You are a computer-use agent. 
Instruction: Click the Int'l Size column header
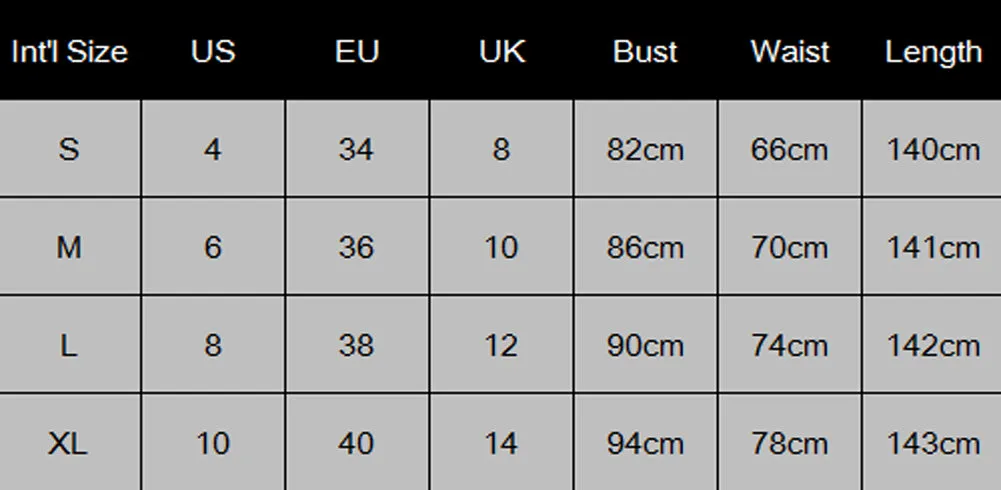pyautogui.click(x=70, y=52)
